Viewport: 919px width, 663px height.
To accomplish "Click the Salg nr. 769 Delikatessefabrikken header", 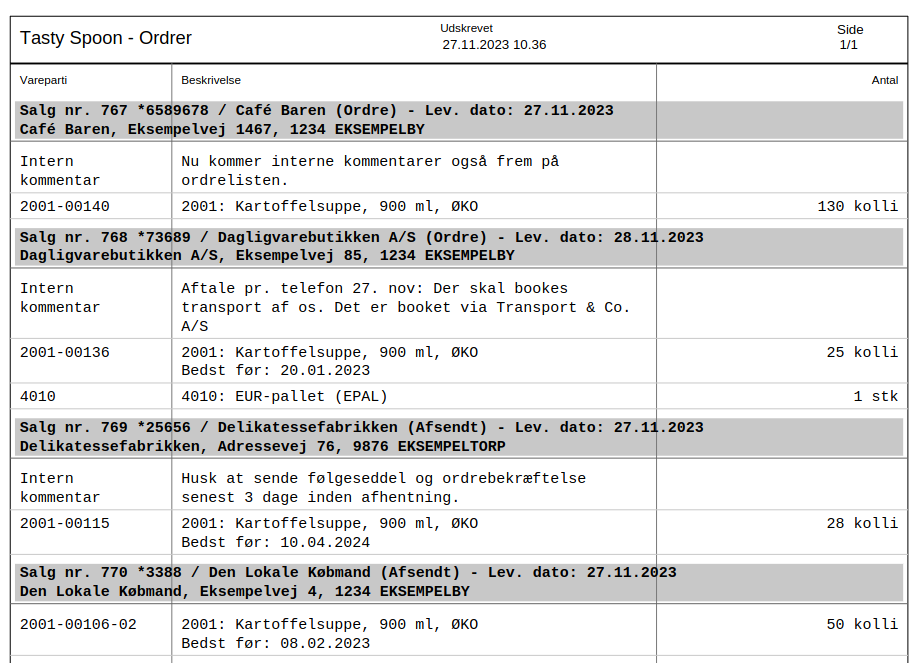I will tap(361, 428).
